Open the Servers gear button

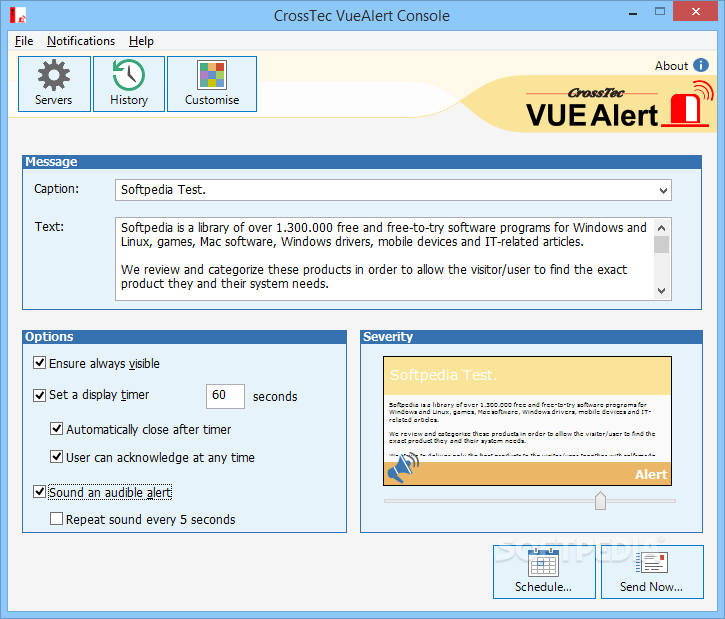pyautogui.click(x=54, y=84)
